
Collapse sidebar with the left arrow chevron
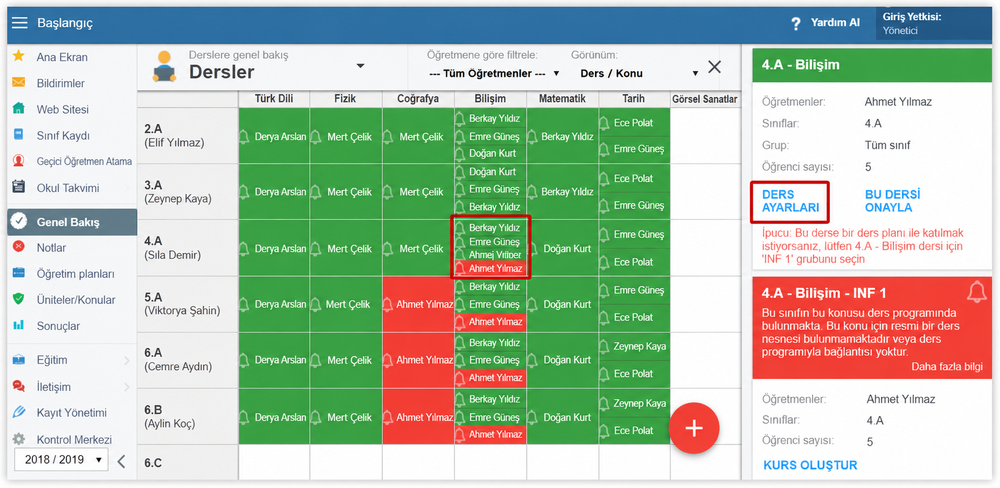click(122, 461)
